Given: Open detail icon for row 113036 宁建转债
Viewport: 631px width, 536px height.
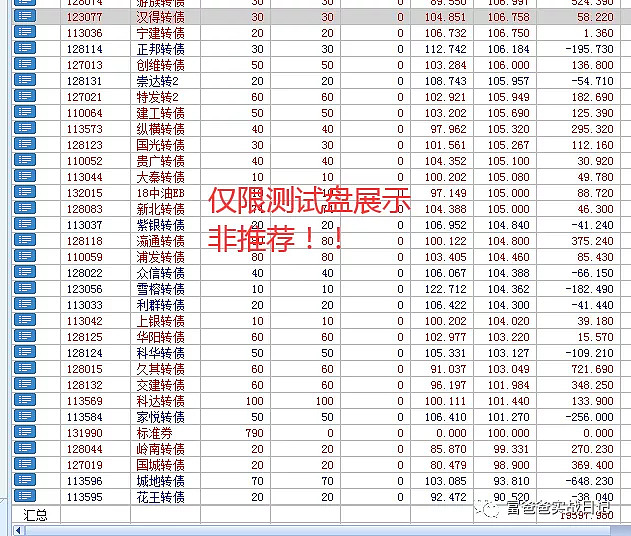Looking at the screenshot, I should pyautogui.click(x=25, y=32).
